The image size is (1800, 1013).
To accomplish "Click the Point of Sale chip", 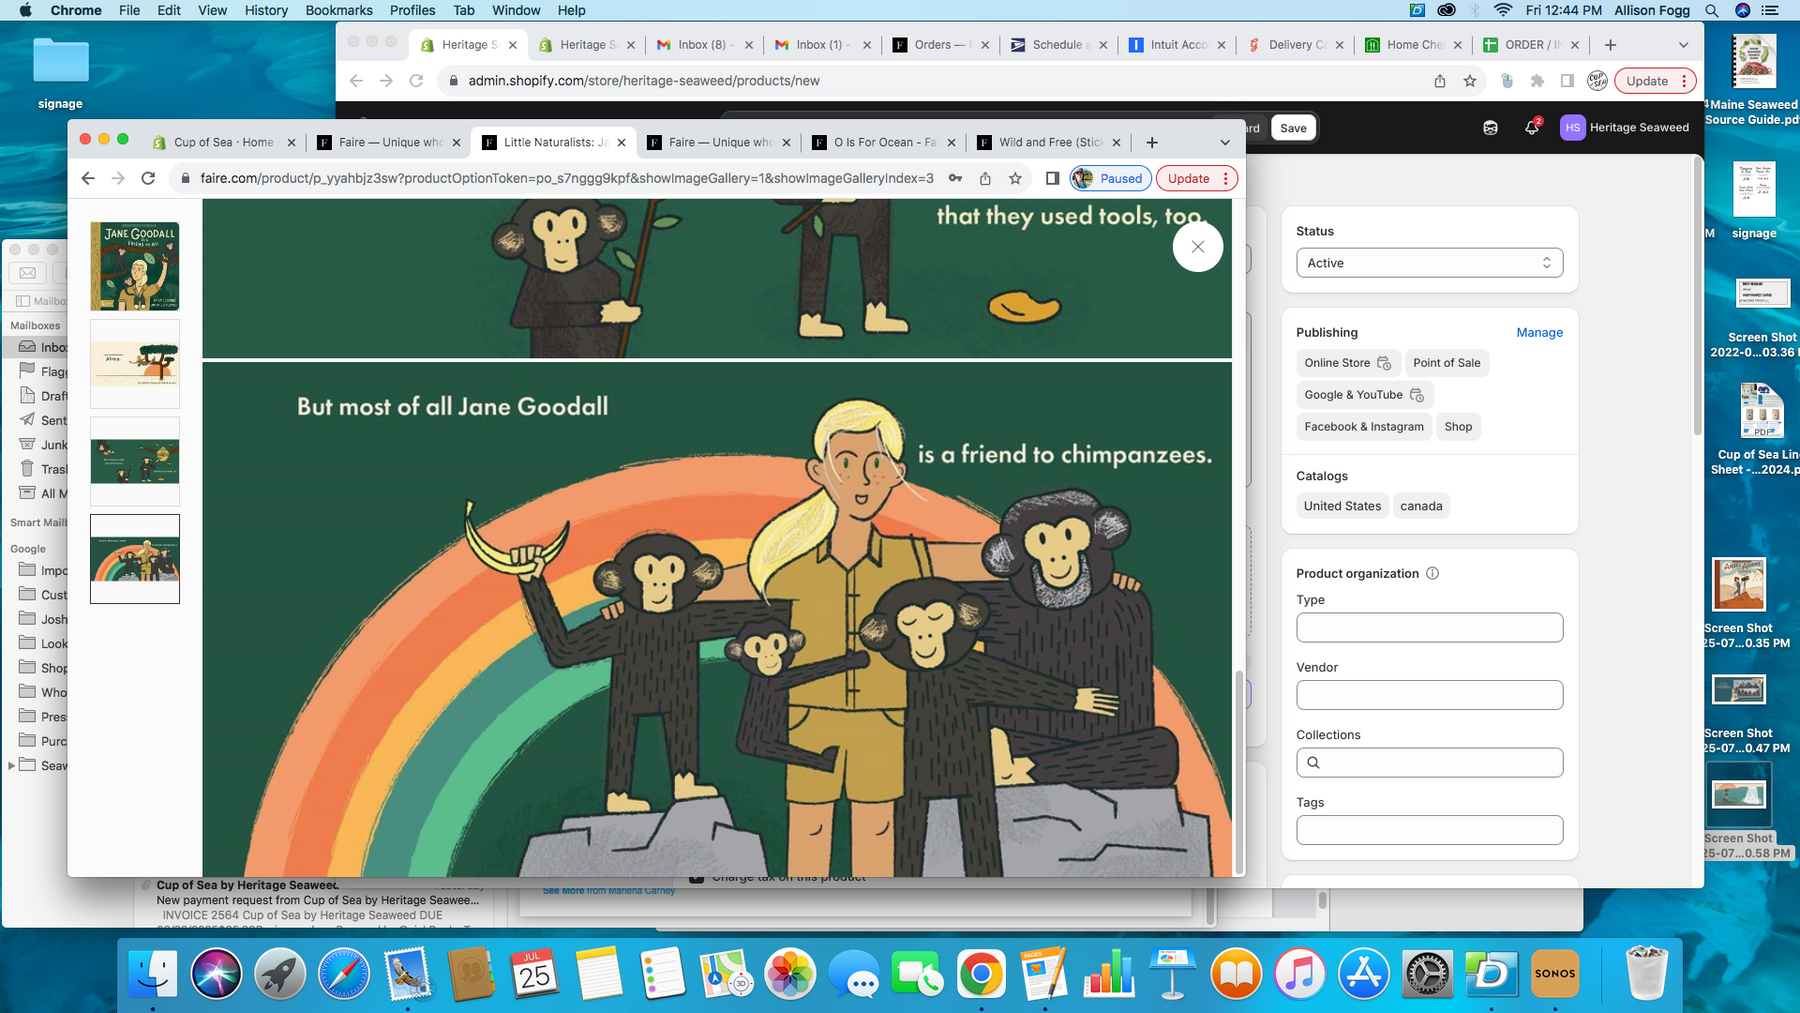I will tap(1446, 363).
